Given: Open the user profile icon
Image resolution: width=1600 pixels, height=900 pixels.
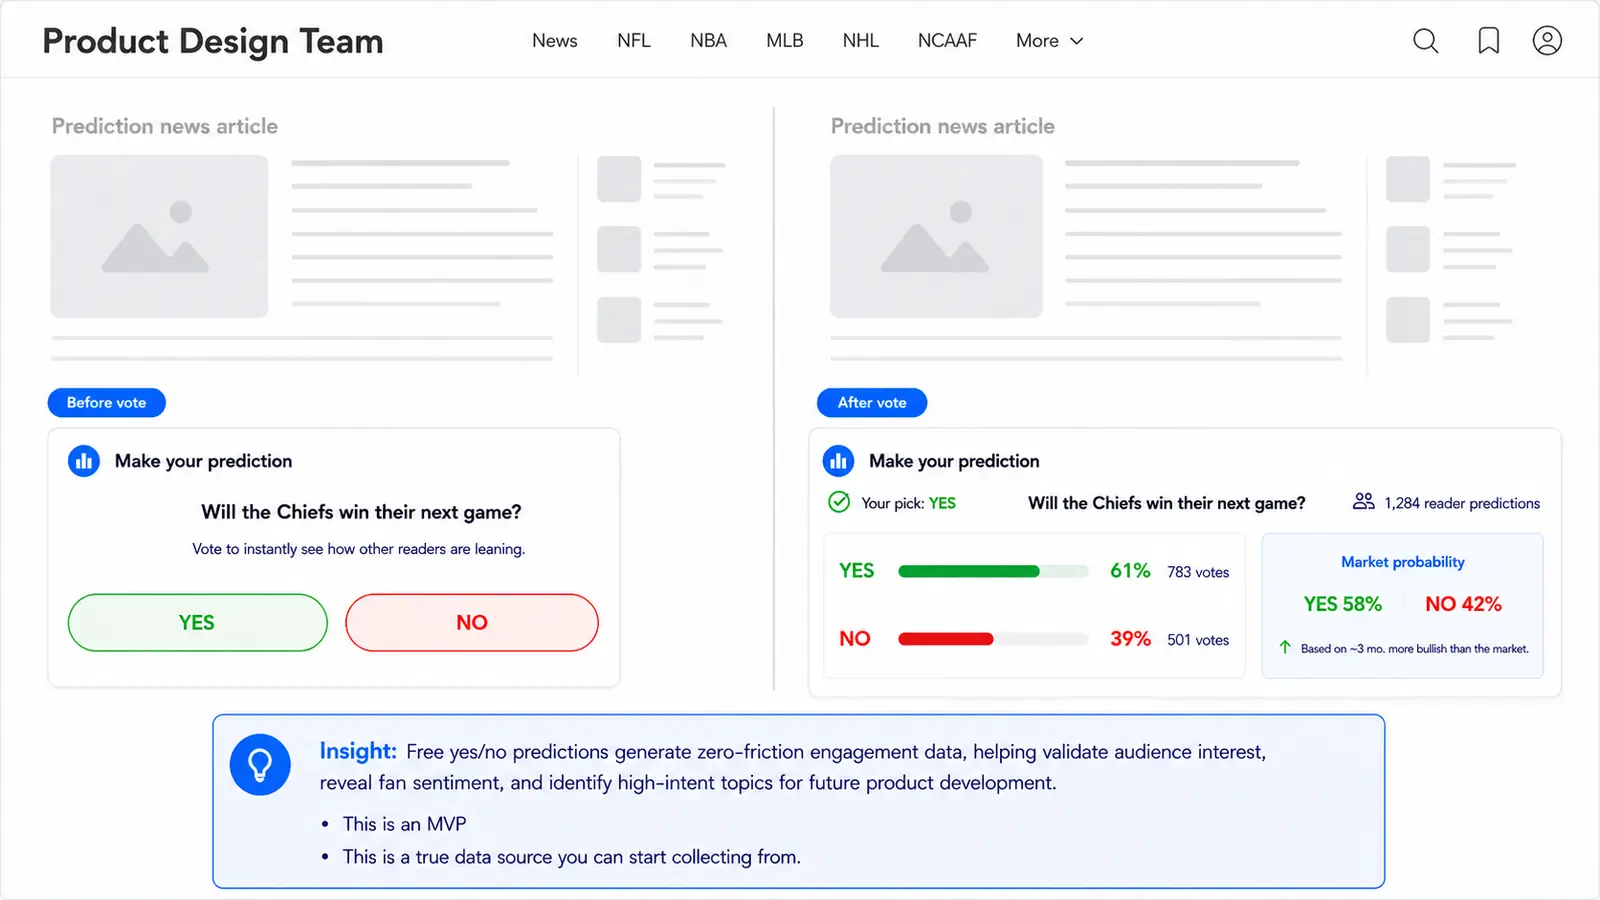Looking at the screenshot, I should (x=1547, y=41).
